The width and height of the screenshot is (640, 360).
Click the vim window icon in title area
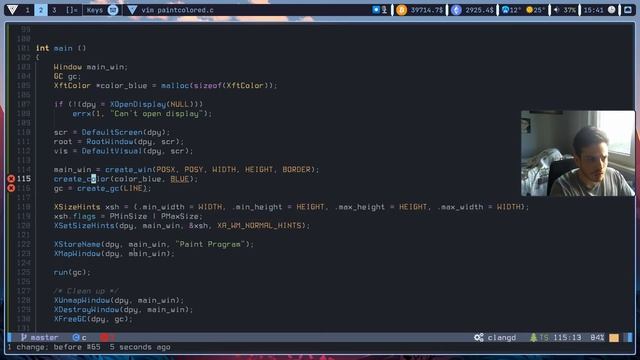coord(132,10)
